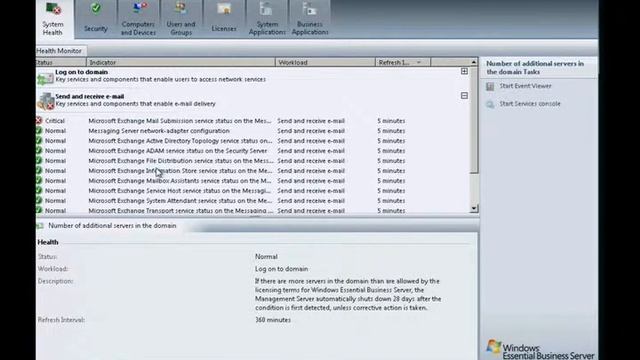Go to the Users and Groups tab
The width and height of the screenshot is (640, 360).
coord(181,19)
